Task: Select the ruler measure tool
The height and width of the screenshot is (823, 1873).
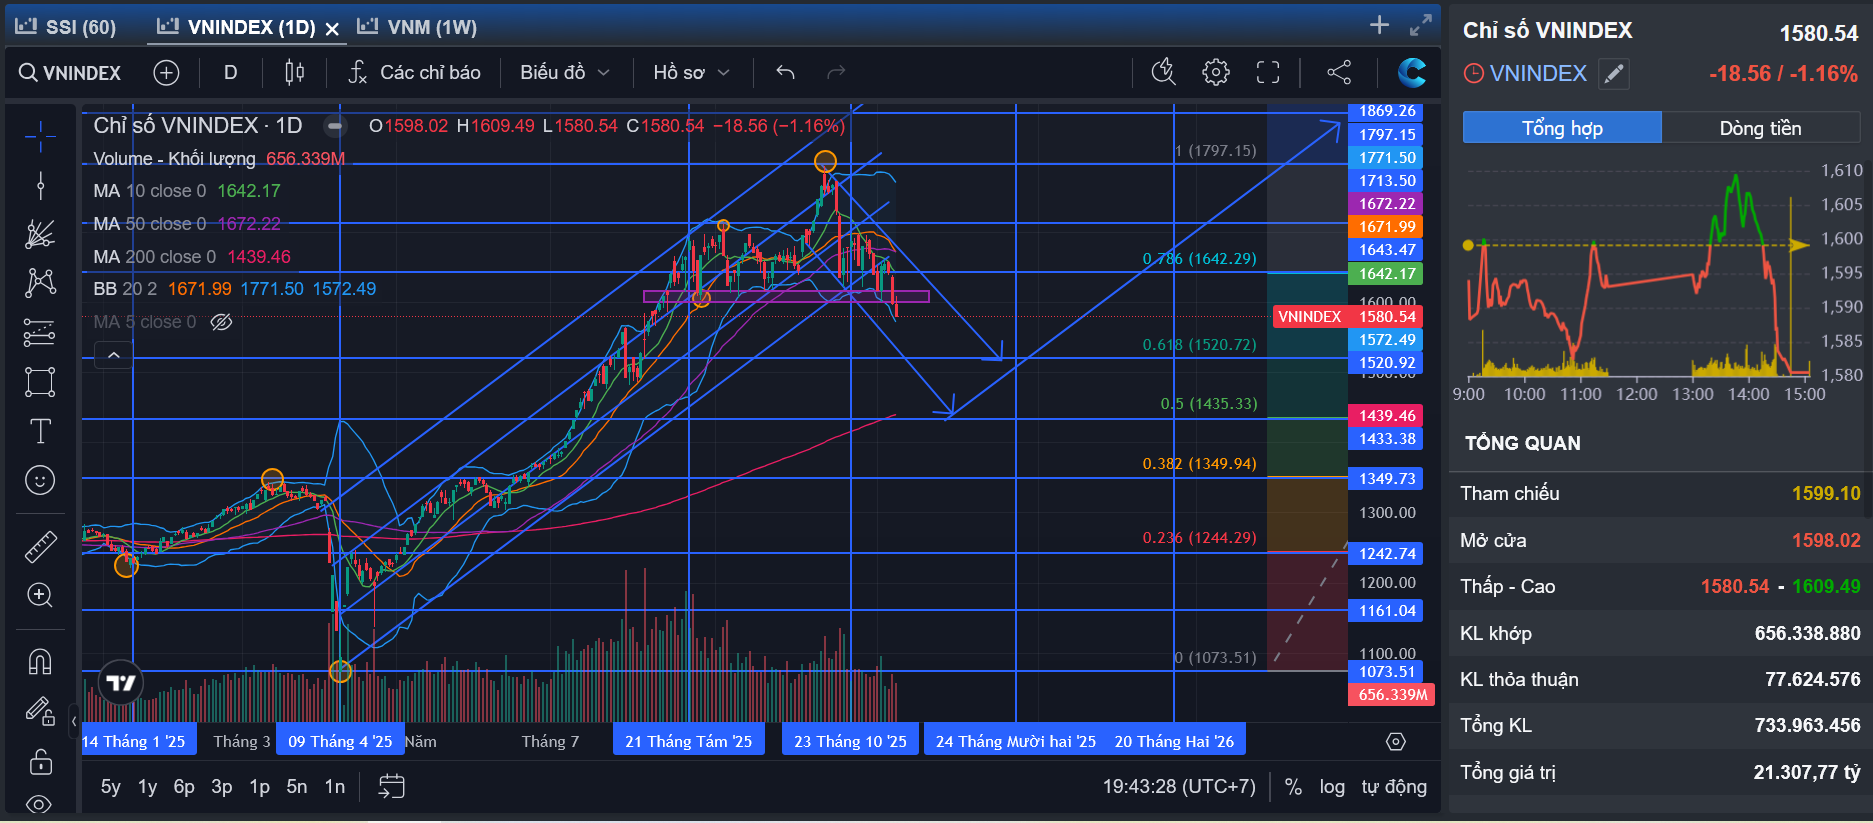Action: click(40, 546)
